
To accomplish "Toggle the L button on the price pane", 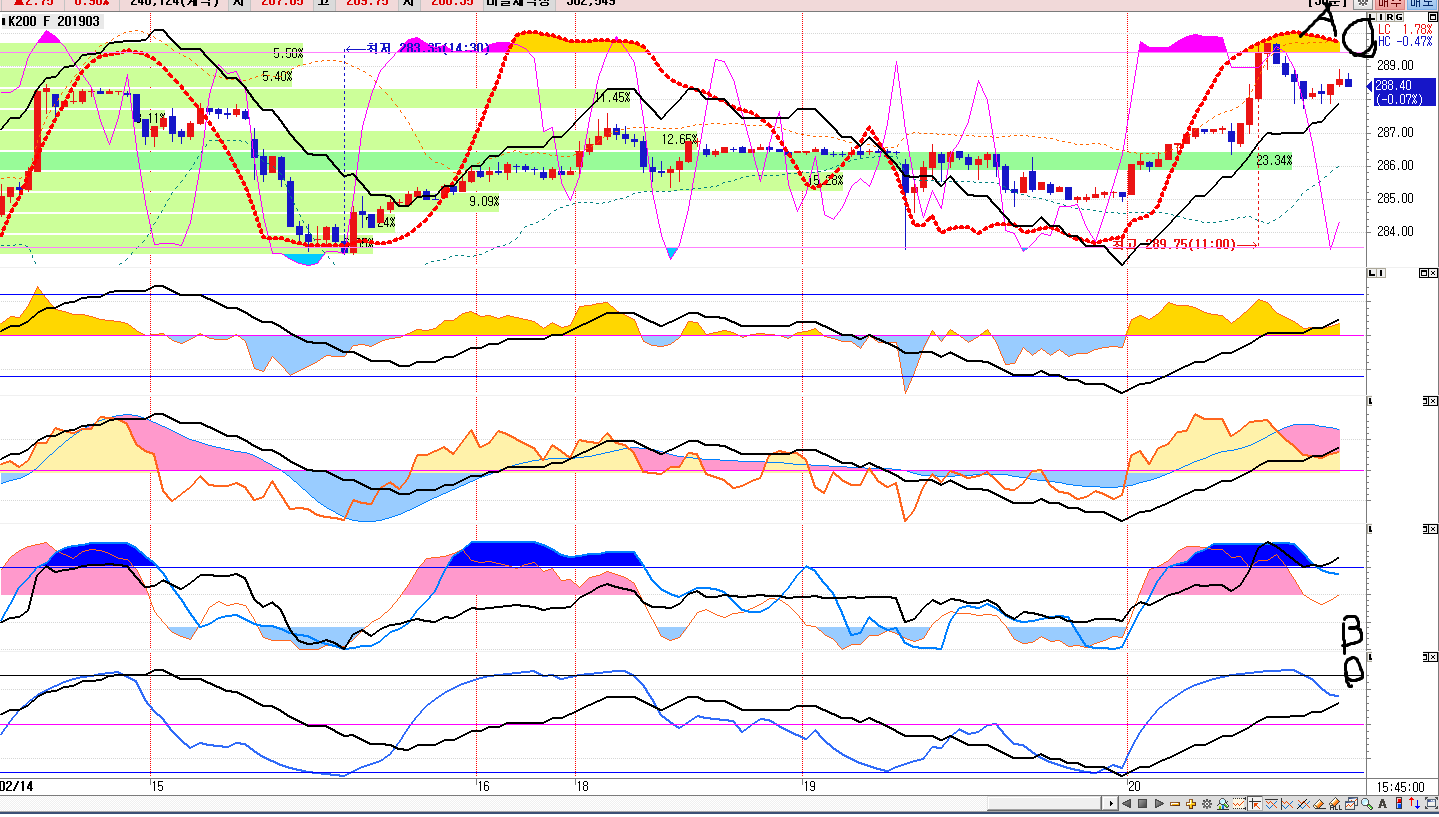I will click(1373, 18).
